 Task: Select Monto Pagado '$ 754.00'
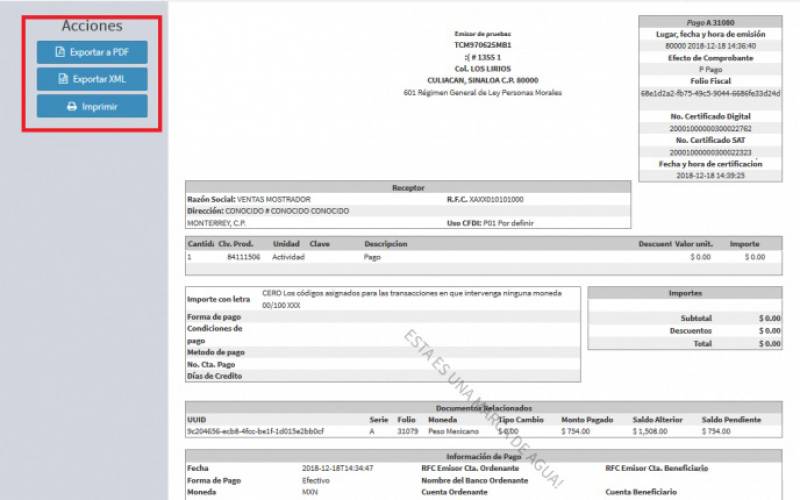pyautogui.click(x=576, y=431)
